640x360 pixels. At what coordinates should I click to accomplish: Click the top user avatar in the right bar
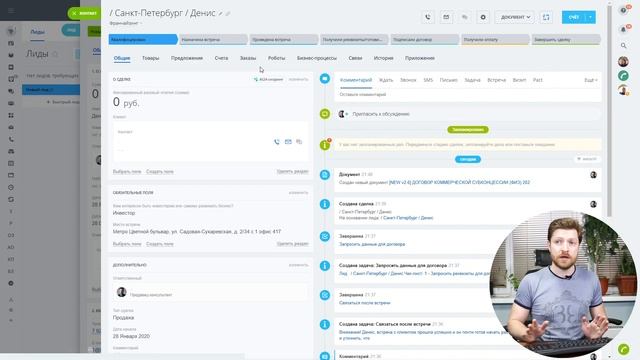(623, 62)
